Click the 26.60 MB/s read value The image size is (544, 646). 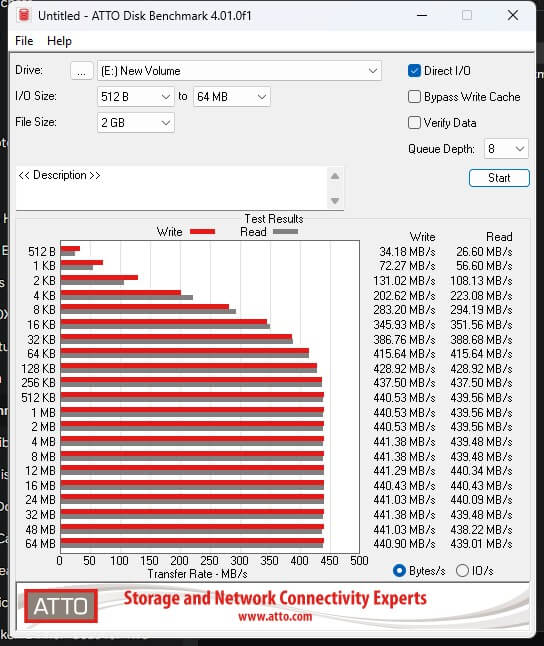484,252
